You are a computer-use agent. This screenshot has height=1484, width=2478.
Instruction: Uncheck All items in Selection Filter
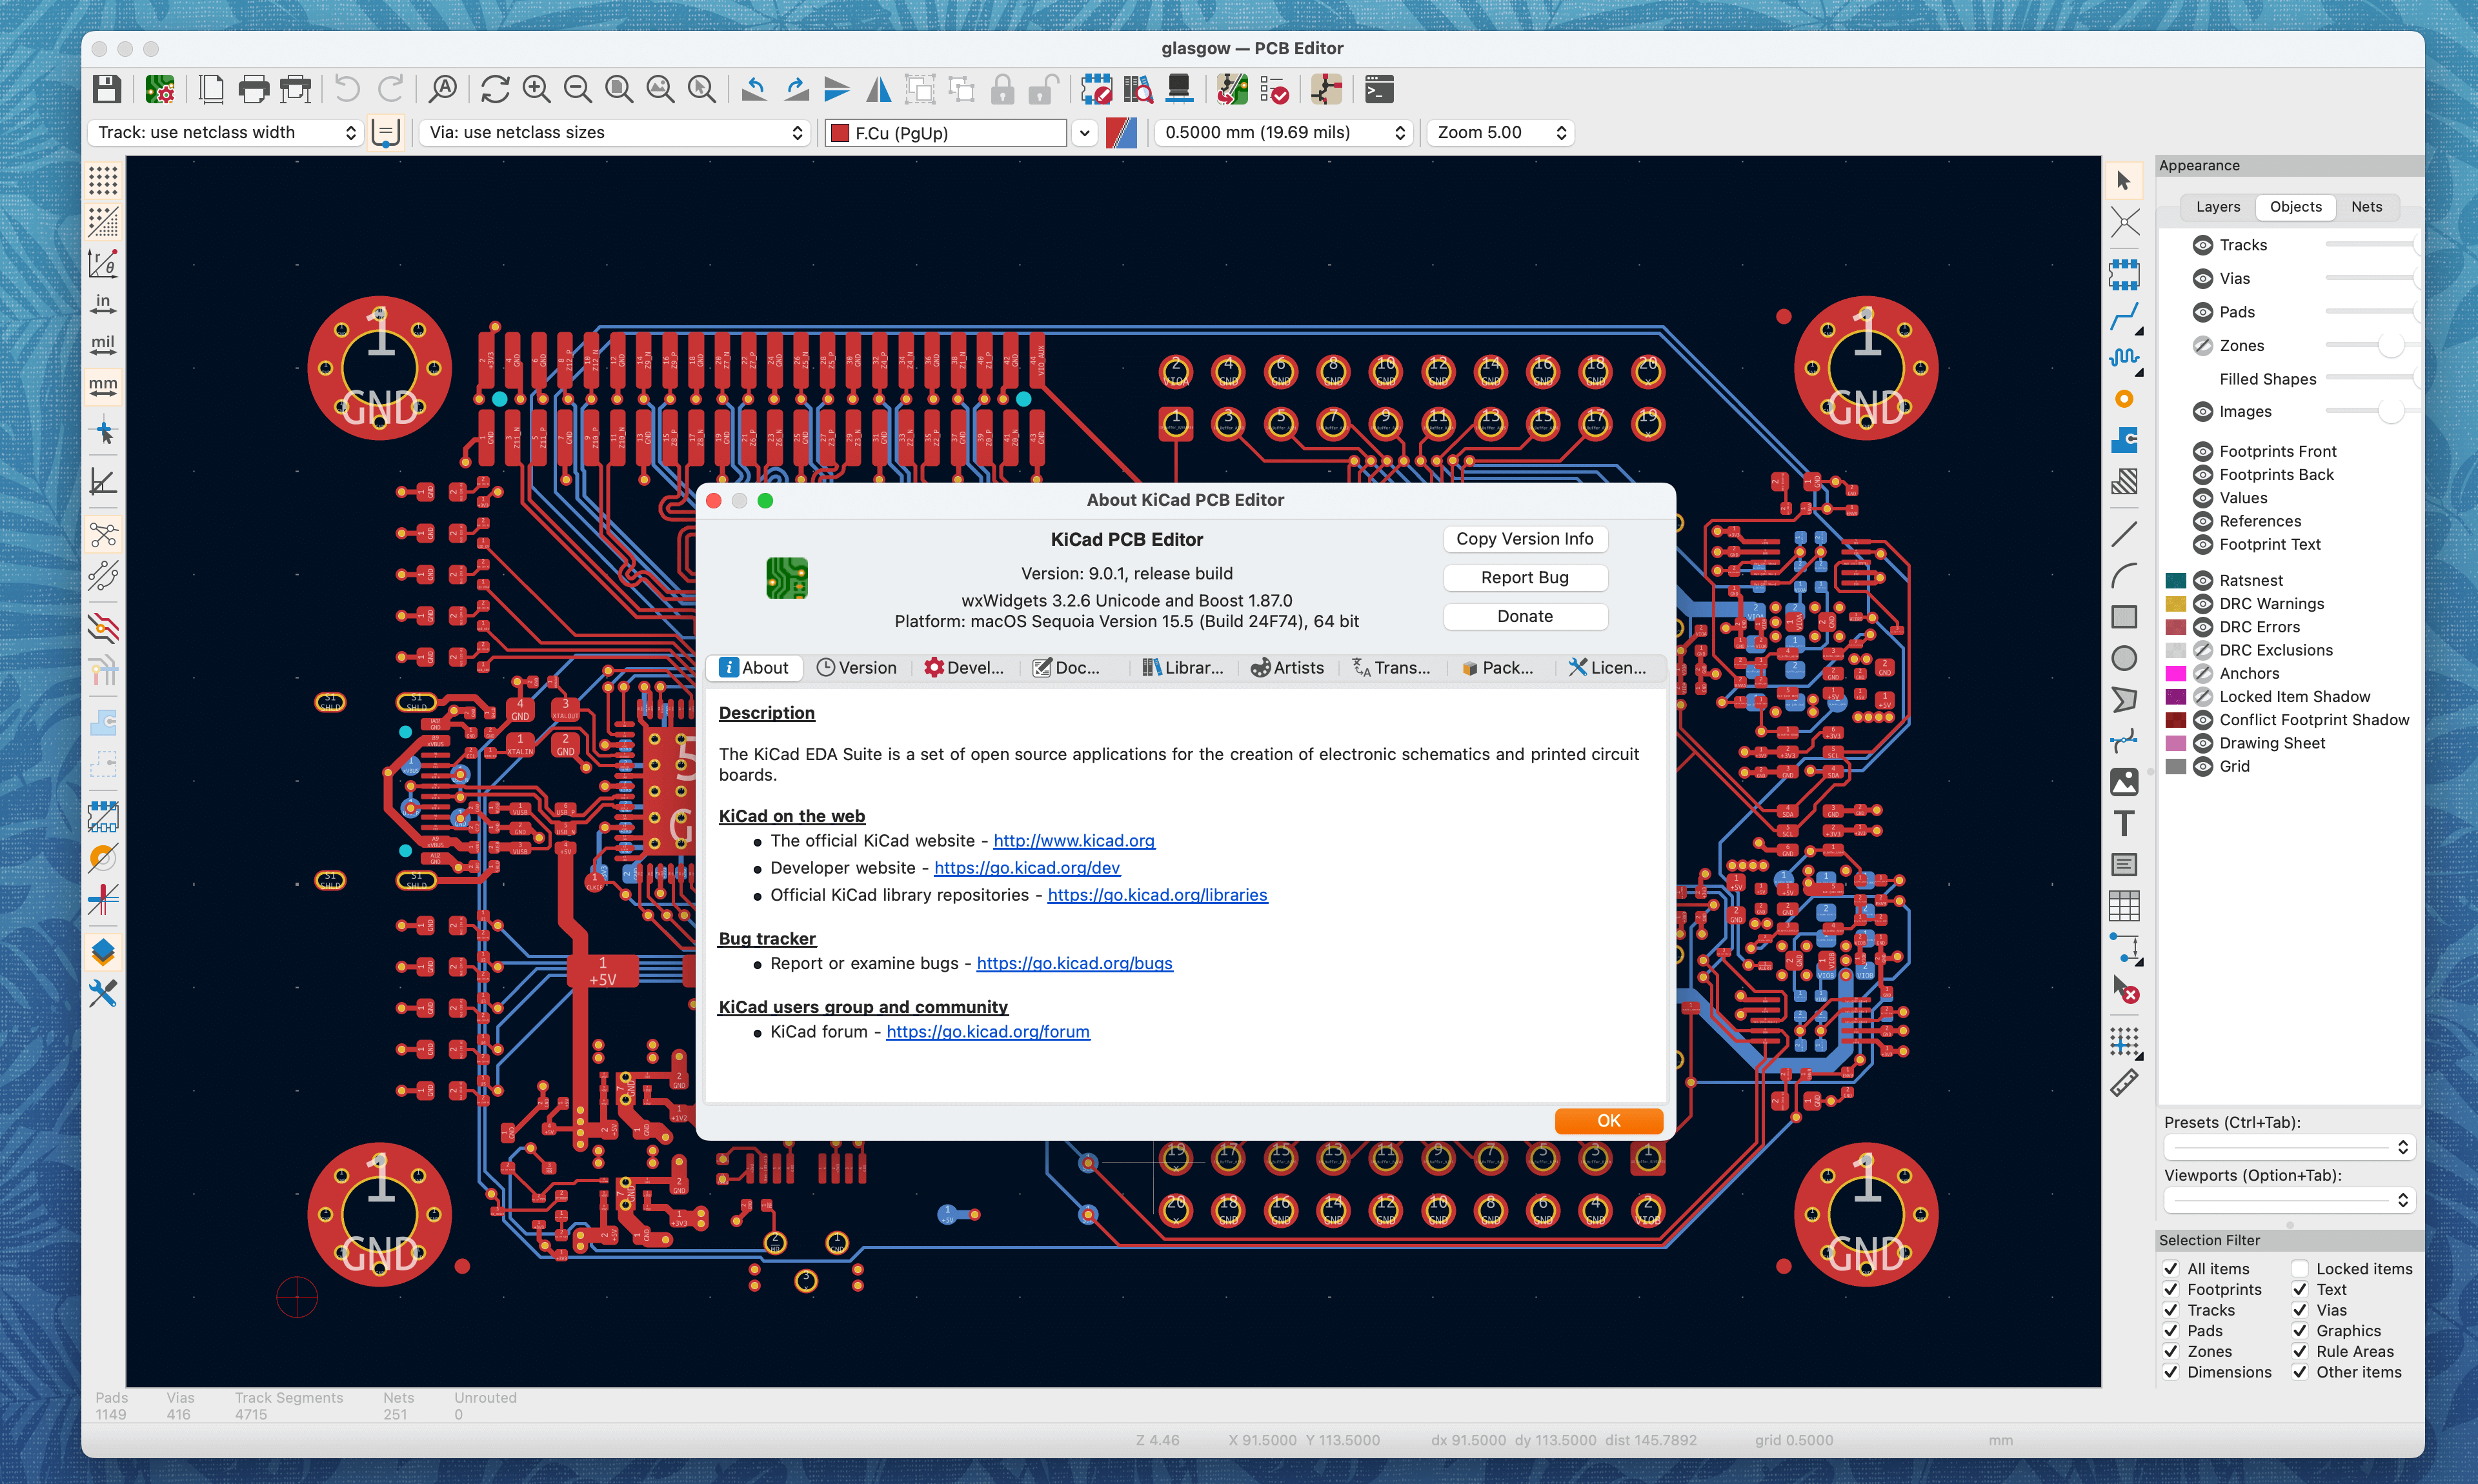click(2171, 1269)
